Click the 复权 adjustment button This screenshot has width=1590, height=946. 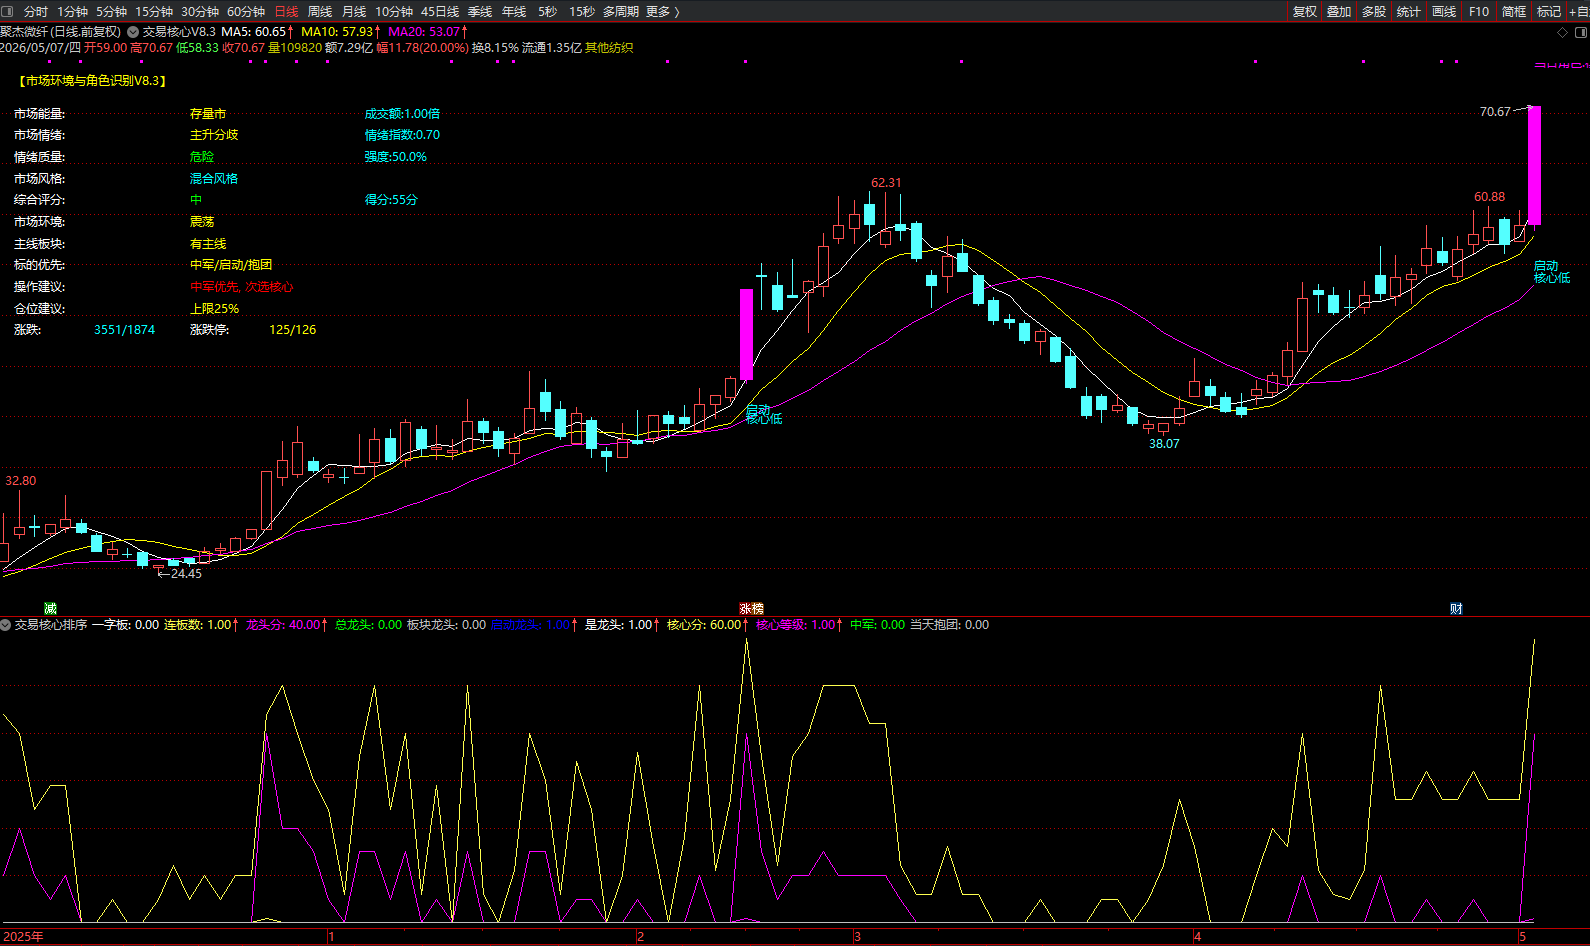(x=1305, y=11)
